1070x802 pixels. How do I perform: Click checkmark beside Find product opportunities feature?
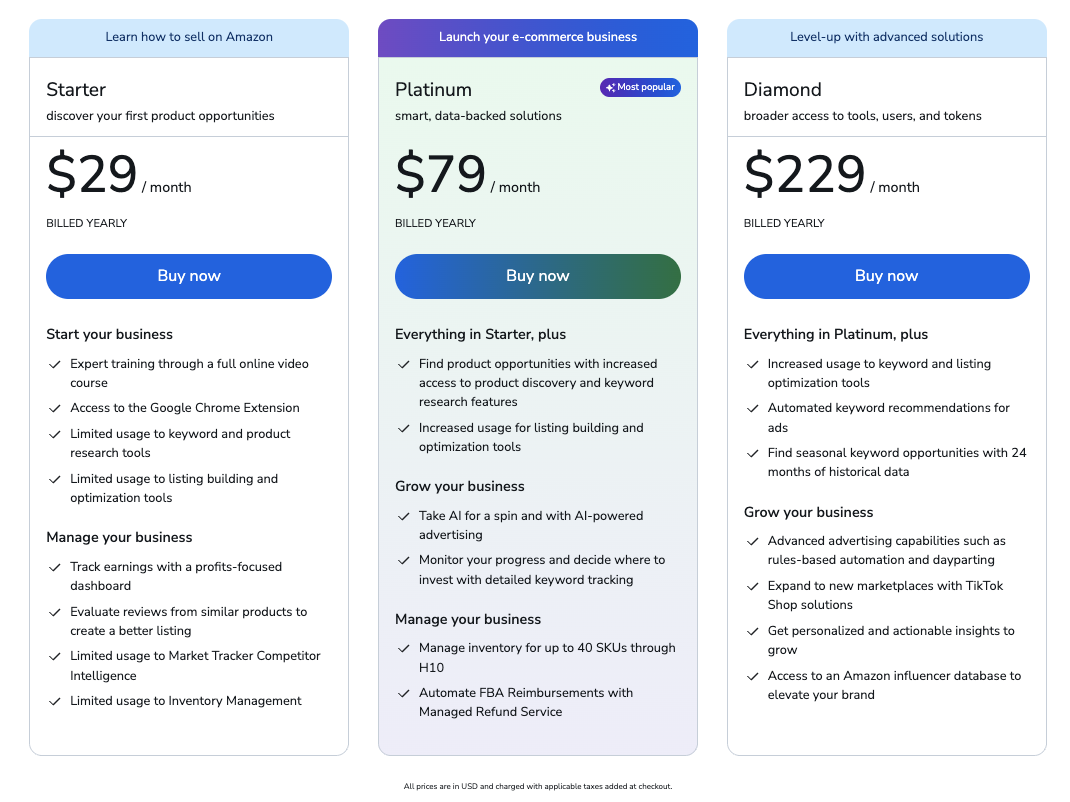(403, 364)
